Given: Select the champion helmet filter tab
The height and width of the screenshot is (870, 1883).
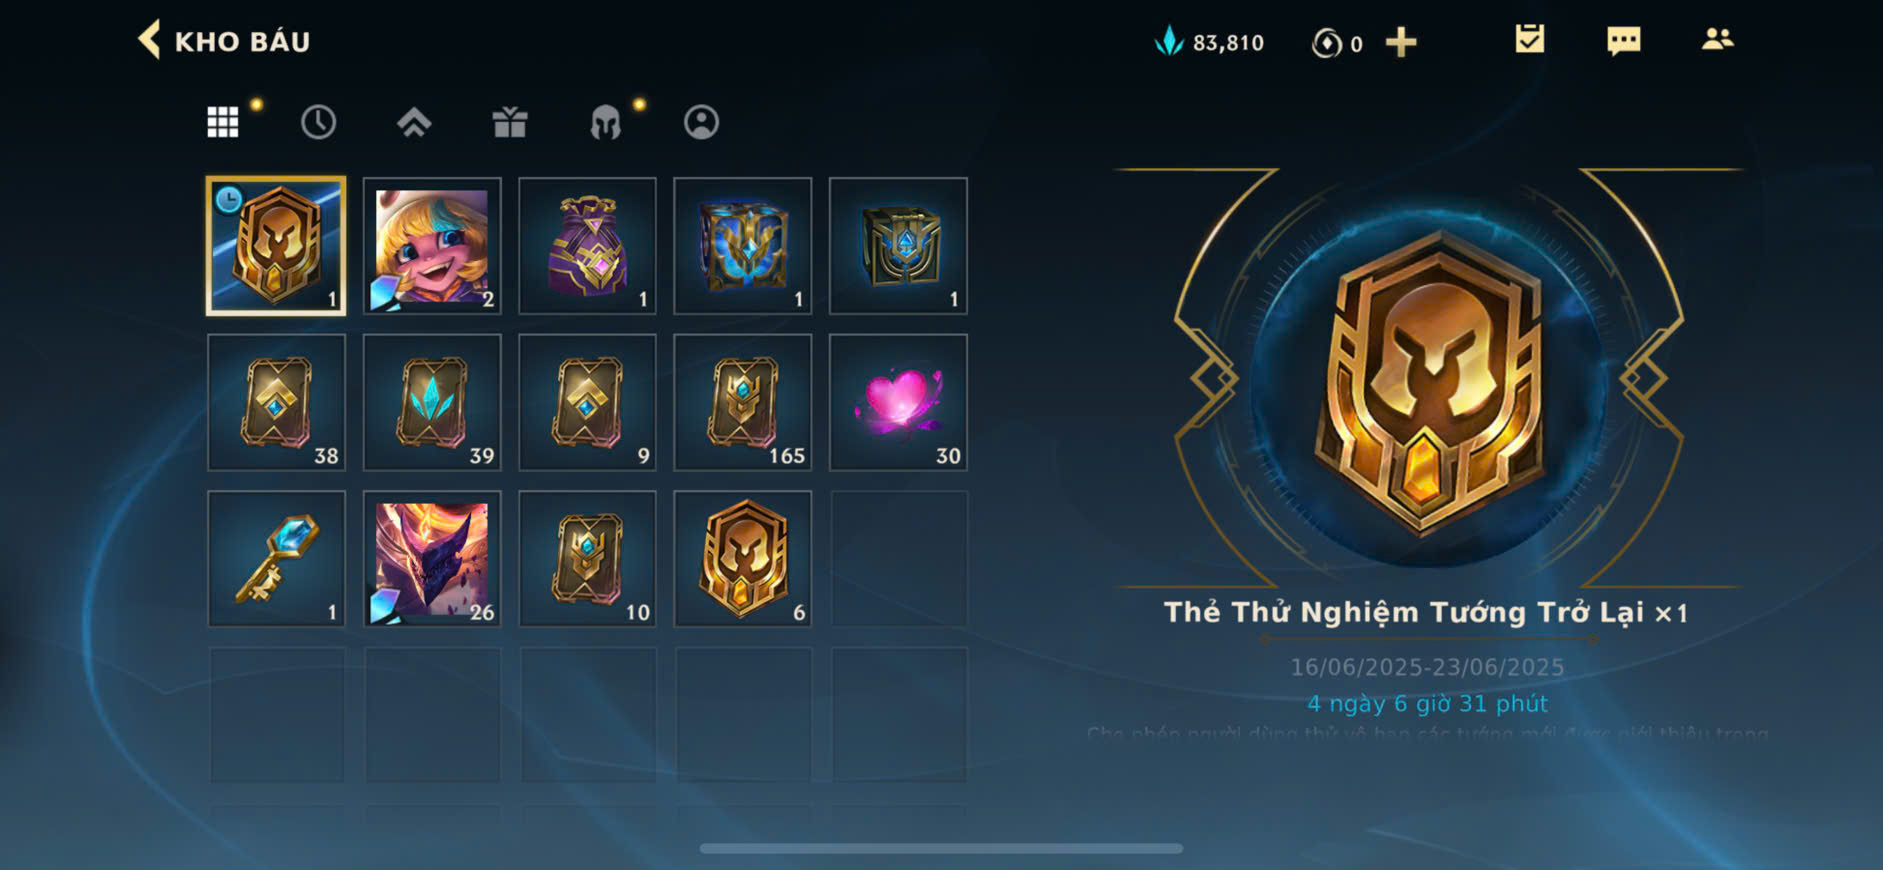Looking at the screenshot, I should 605,122.
